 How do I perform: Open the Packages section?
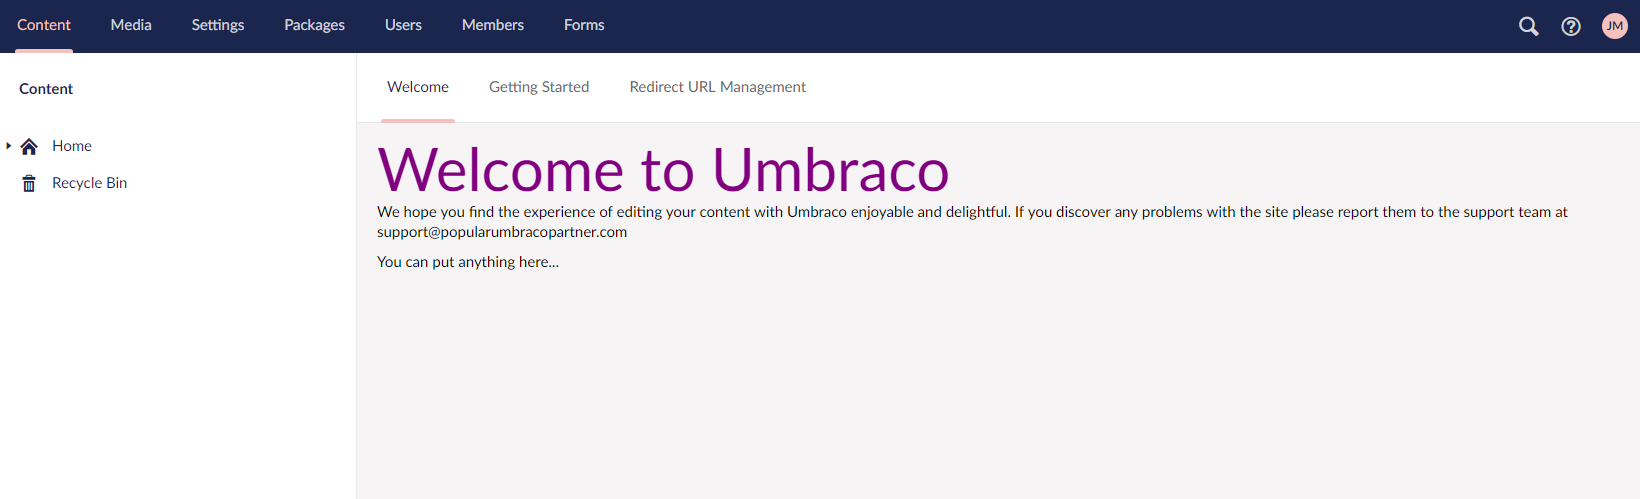point(314,25)
